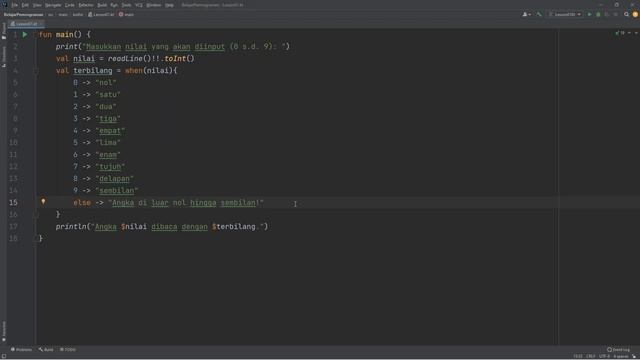
Task: Open the Refactor menu
Action: click(86, 5)
